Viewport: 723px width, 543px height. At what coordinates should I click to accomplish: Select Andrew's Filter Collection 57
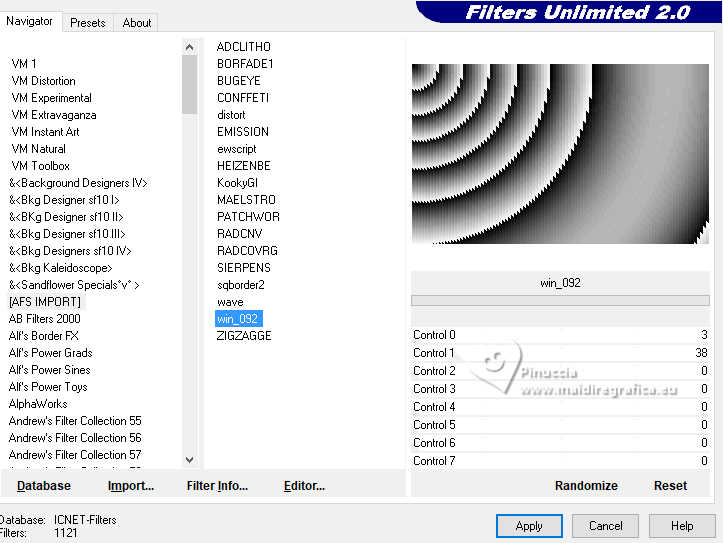point(75,455)
